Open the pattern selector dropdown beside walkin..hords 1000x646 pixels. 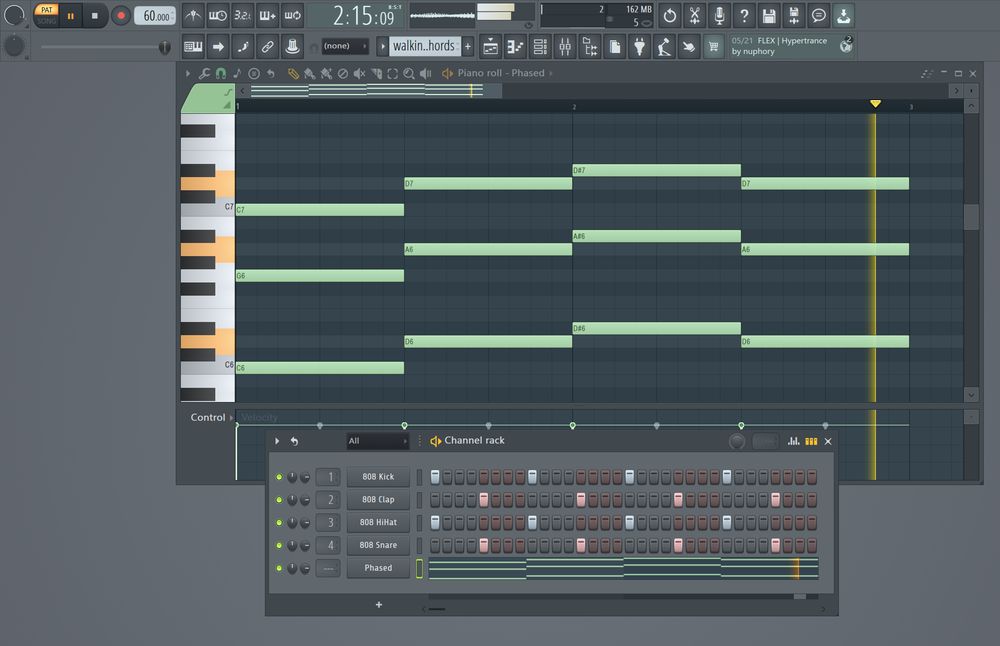tap(381, 46)
